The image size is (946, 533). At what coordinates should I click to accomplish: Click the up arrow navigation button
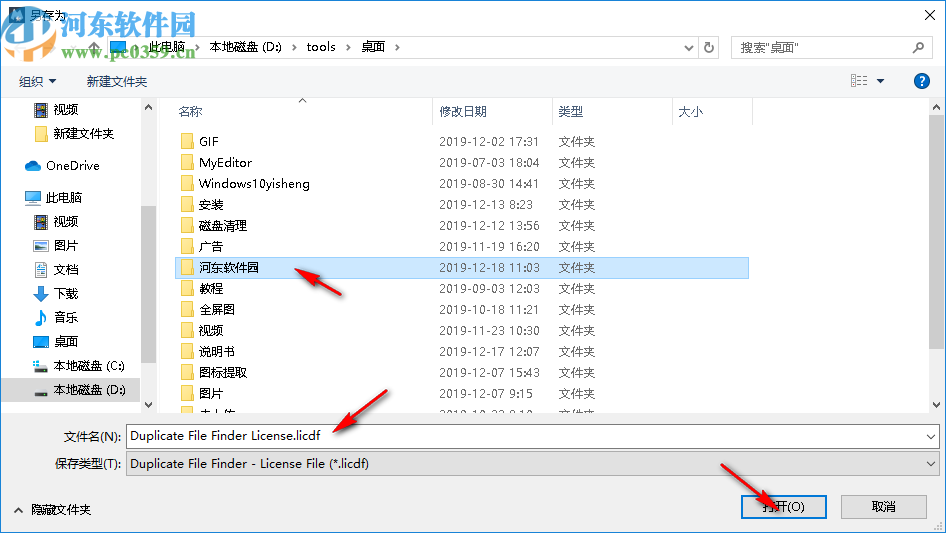pyautogui.click(x=94, y=47)
